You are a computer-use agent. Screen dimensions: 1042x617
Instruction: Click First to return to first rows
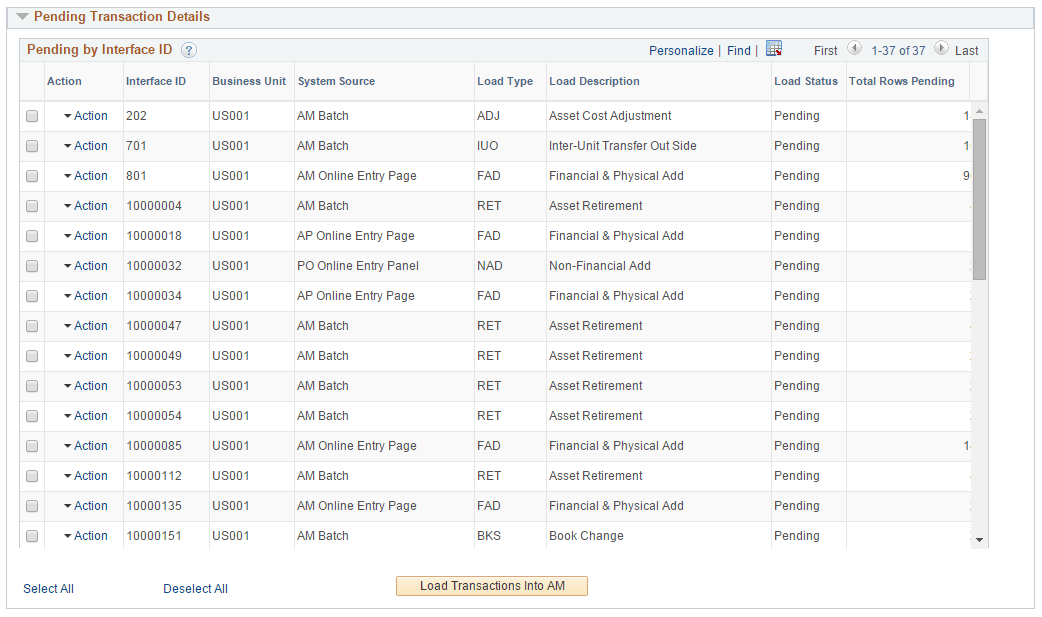(825, 50)
